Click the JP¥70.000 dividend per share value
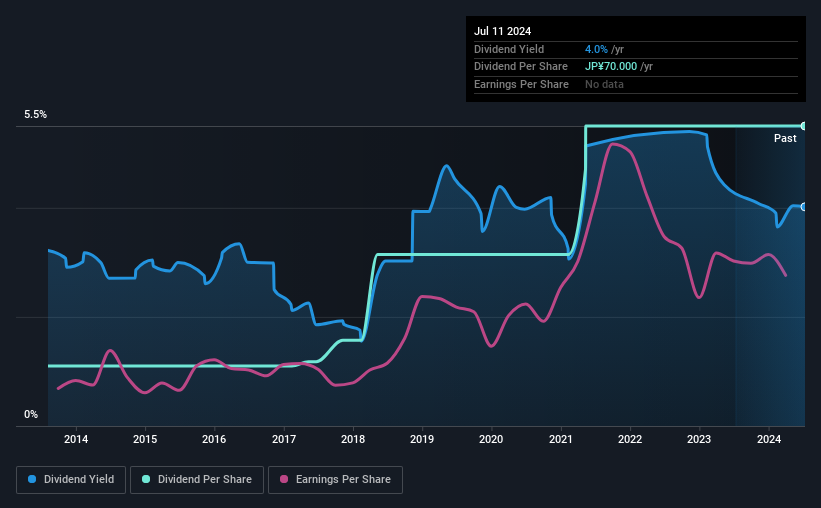The width and height of the screenshot is (821, 508). (x=611, y=67)
